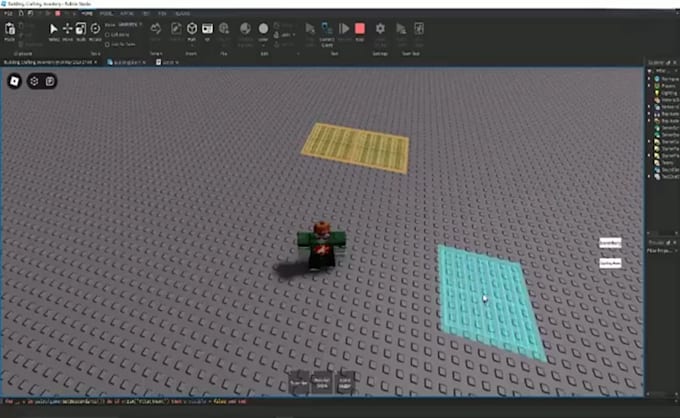The height and width of the screenshot is (418, 680).
Task: Switch to the third script document tab
Action: click(x=167, y=62)
